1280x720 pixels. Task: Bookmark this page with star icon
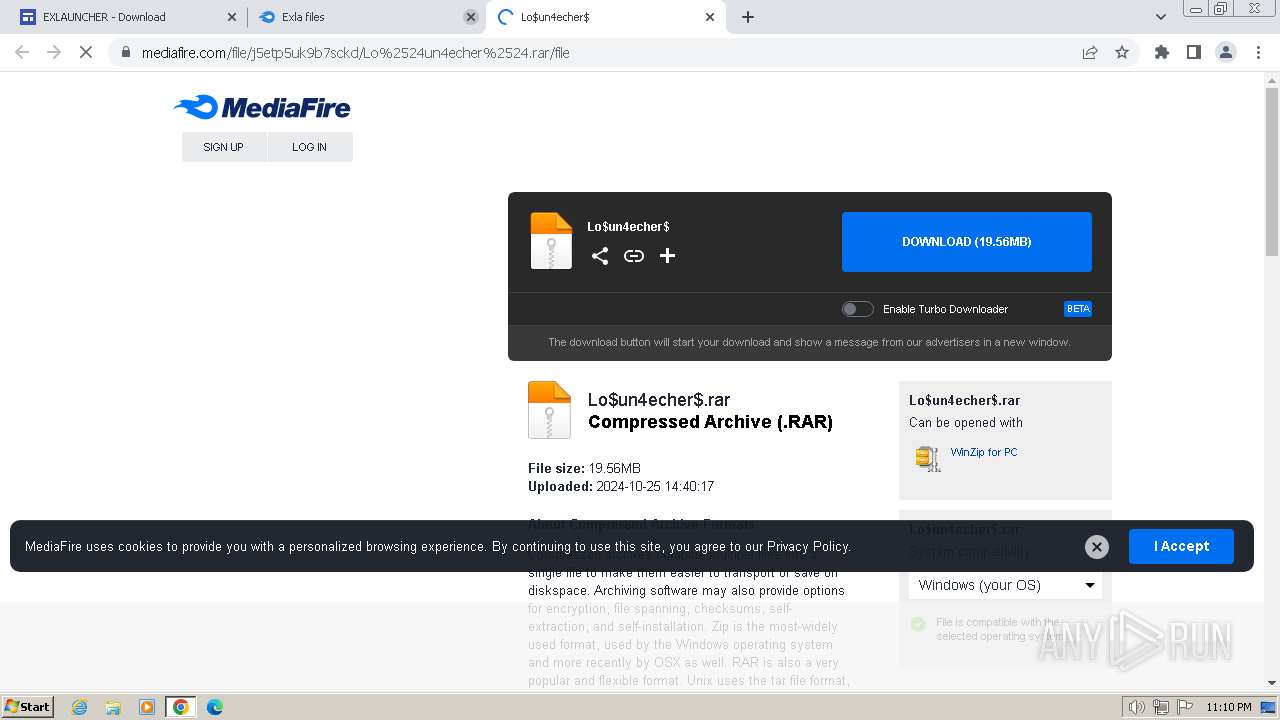(x=1122, y=52)
